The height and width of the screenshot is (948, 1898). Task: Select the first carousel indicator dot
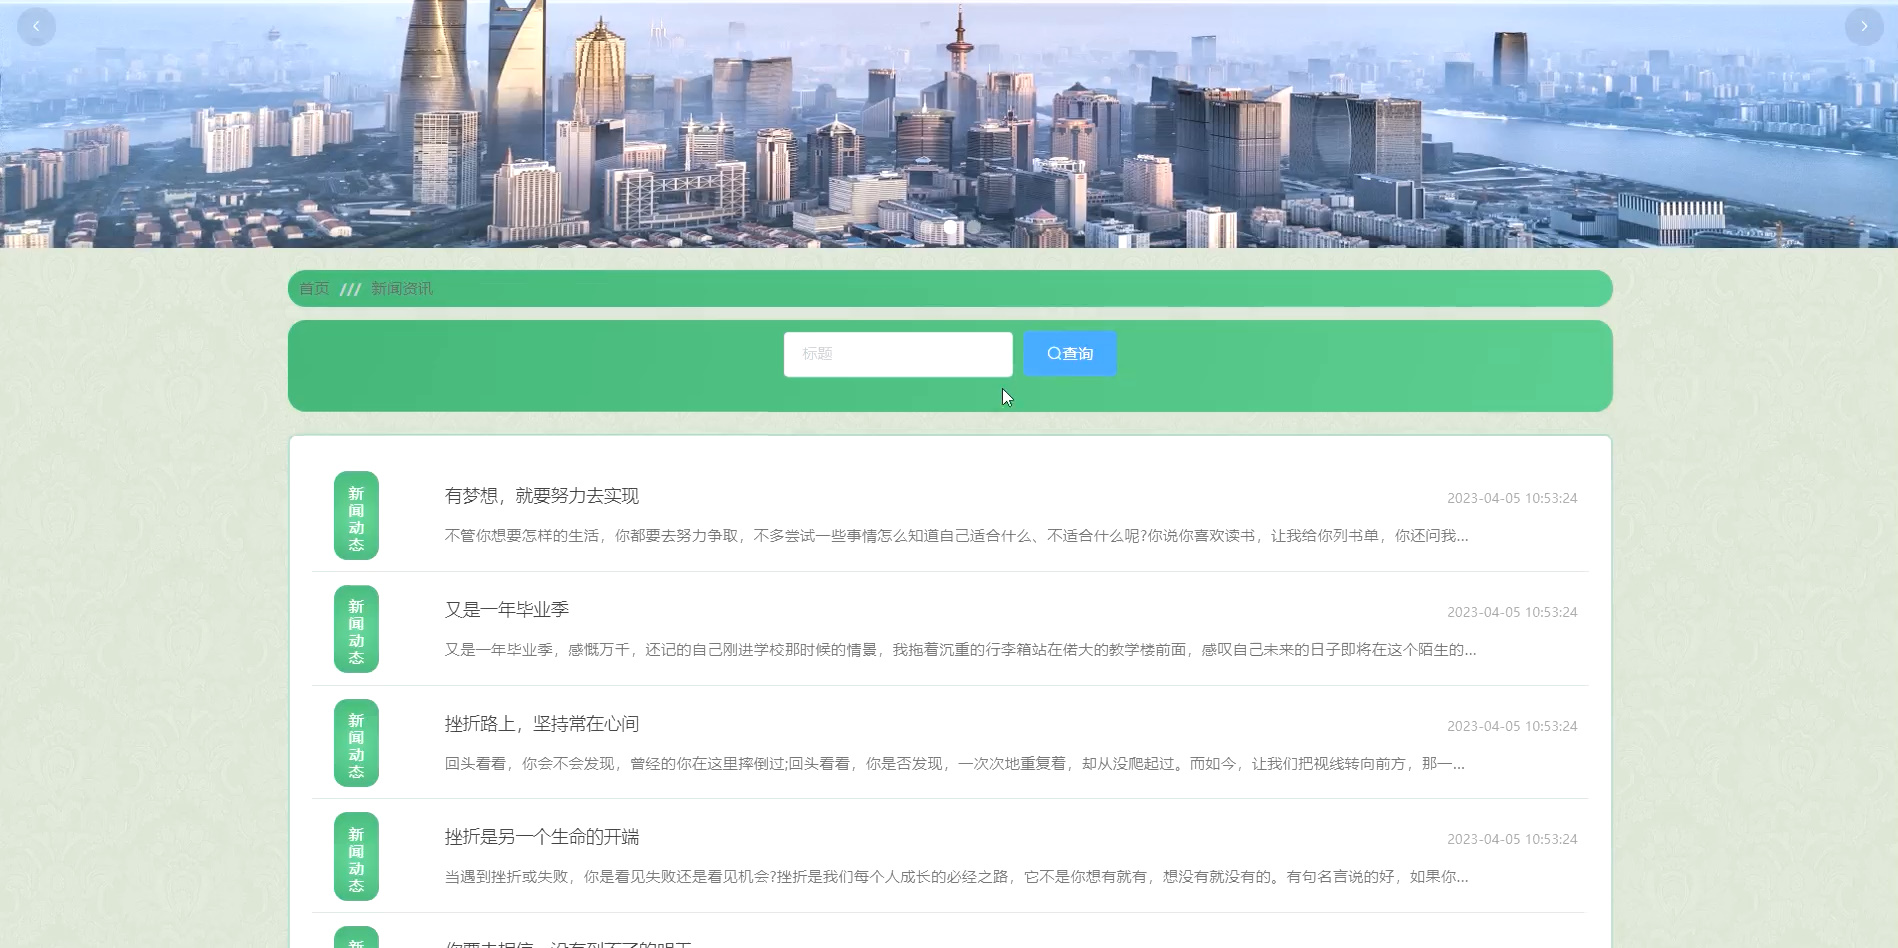(950, 227)
